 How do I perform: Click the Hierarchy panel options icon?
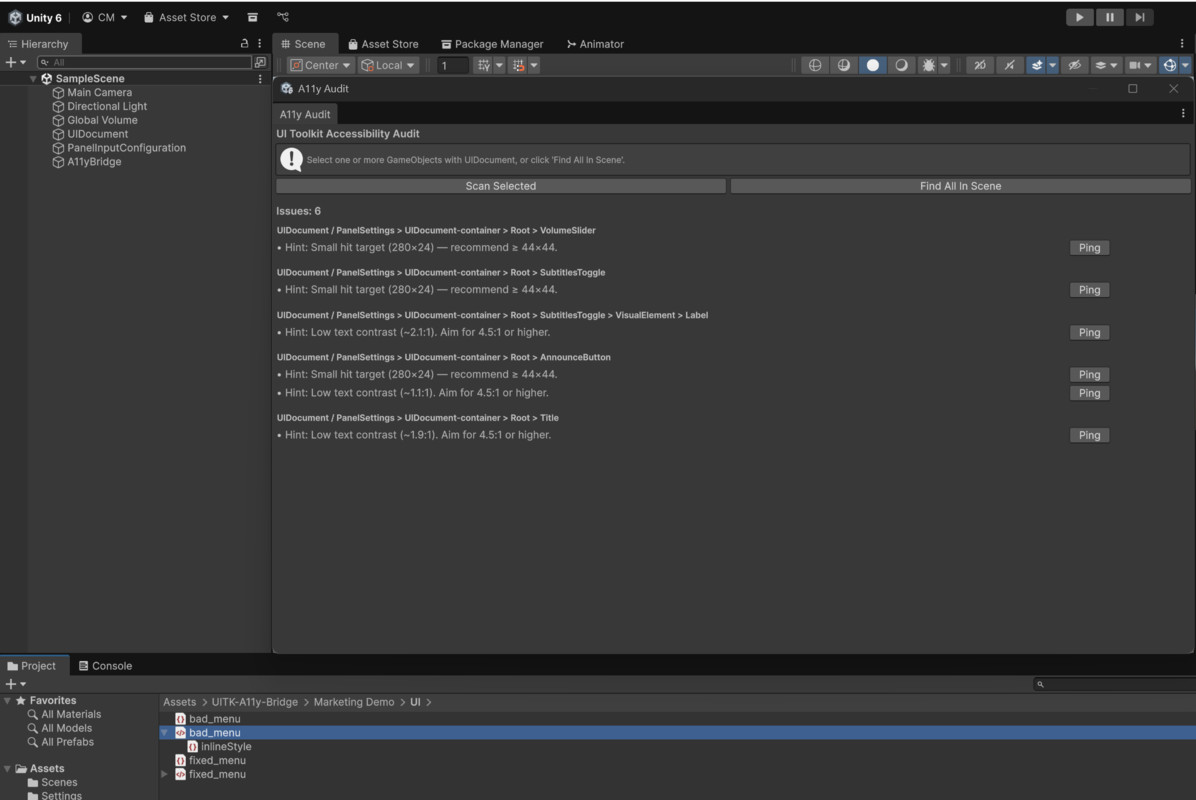click(258, 43)
